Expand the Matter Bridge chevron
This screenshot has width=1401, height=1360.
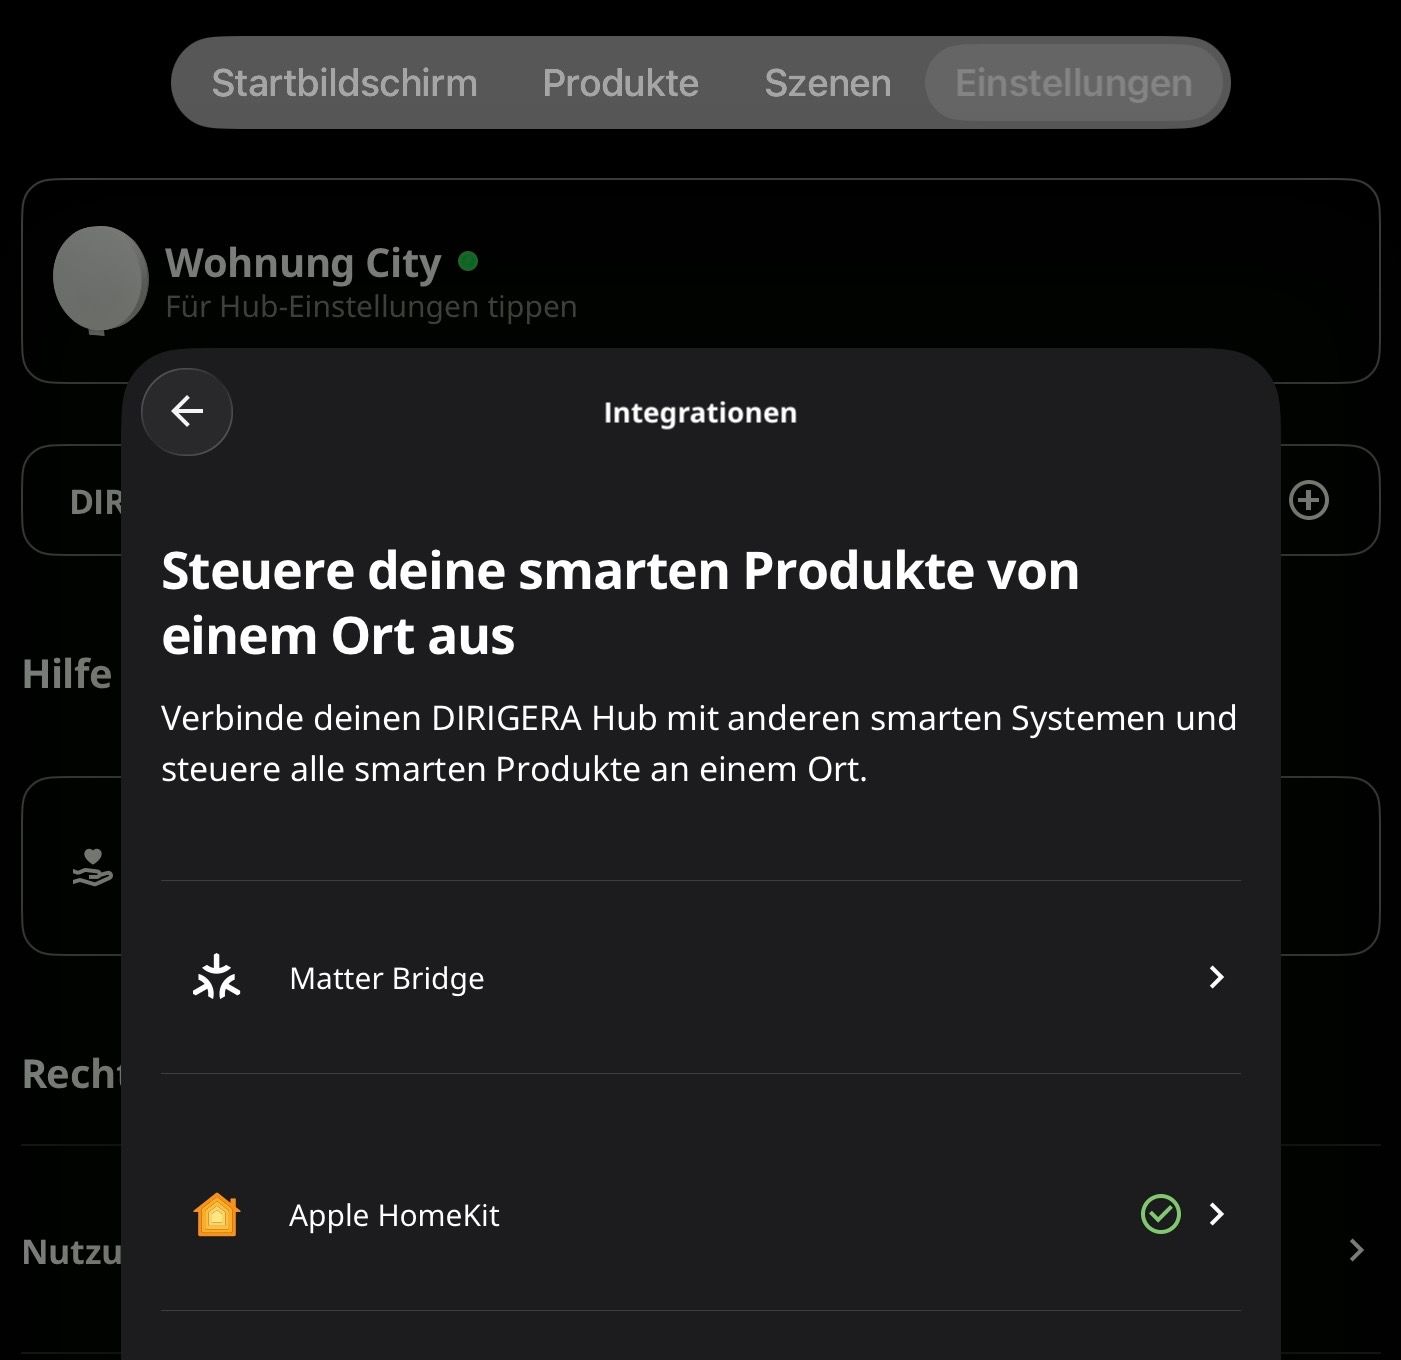tap(1216, 977)
